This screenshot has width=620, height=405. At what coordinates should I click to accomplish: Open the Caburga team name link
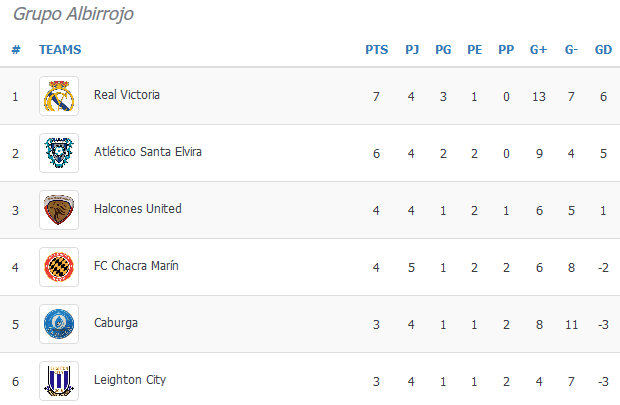115,323
